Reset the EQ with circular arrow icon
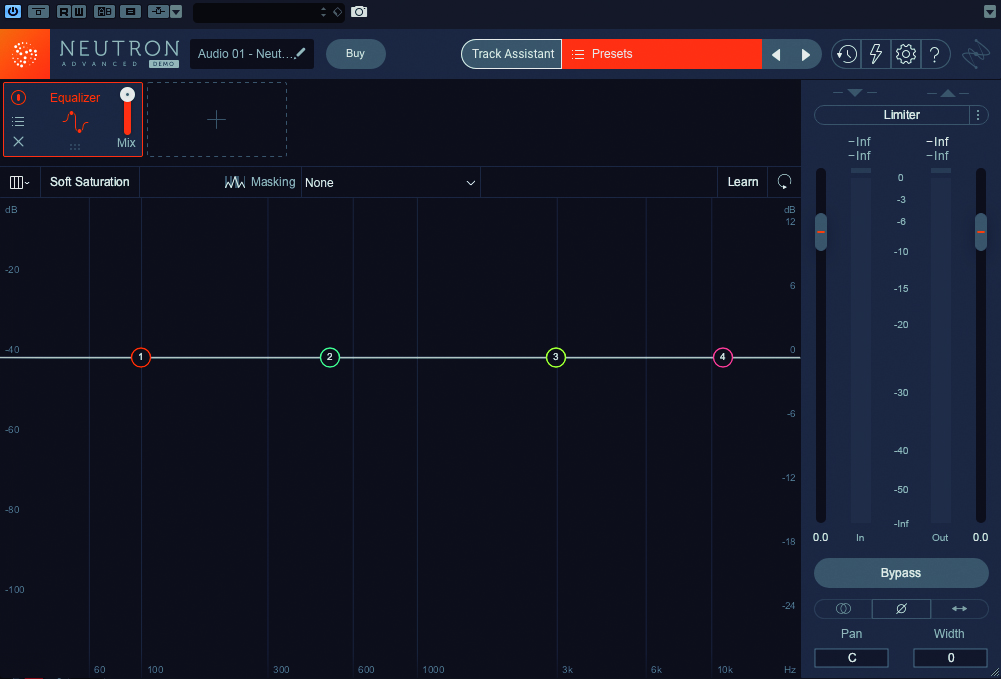 [x=785, y=182]
